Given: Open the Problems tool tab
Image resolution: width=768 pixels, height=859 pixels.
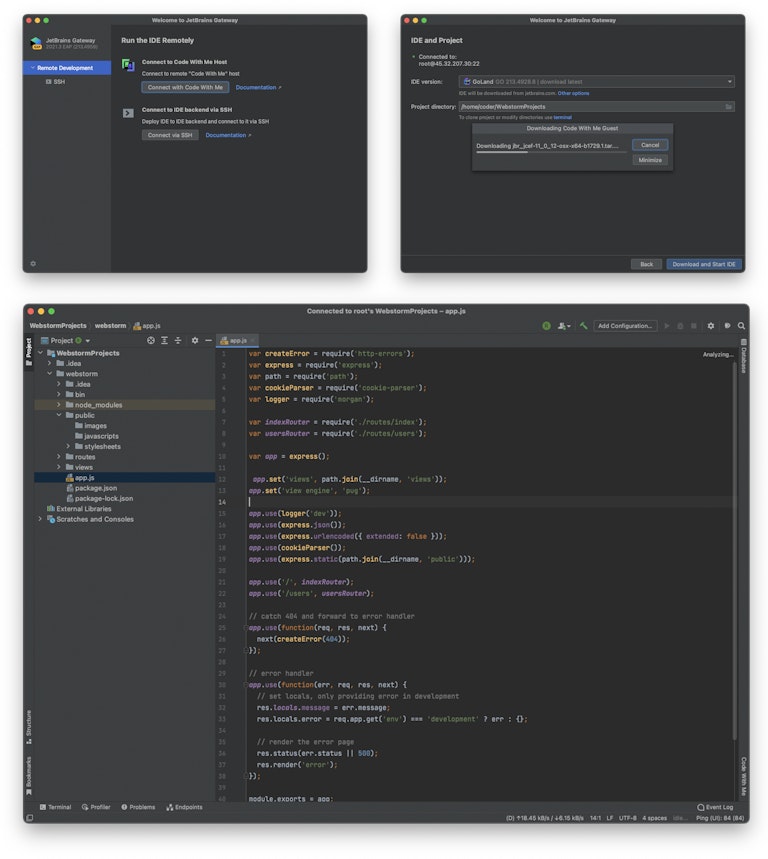Looking at the screenshot, I should click(x=138, y=807).
